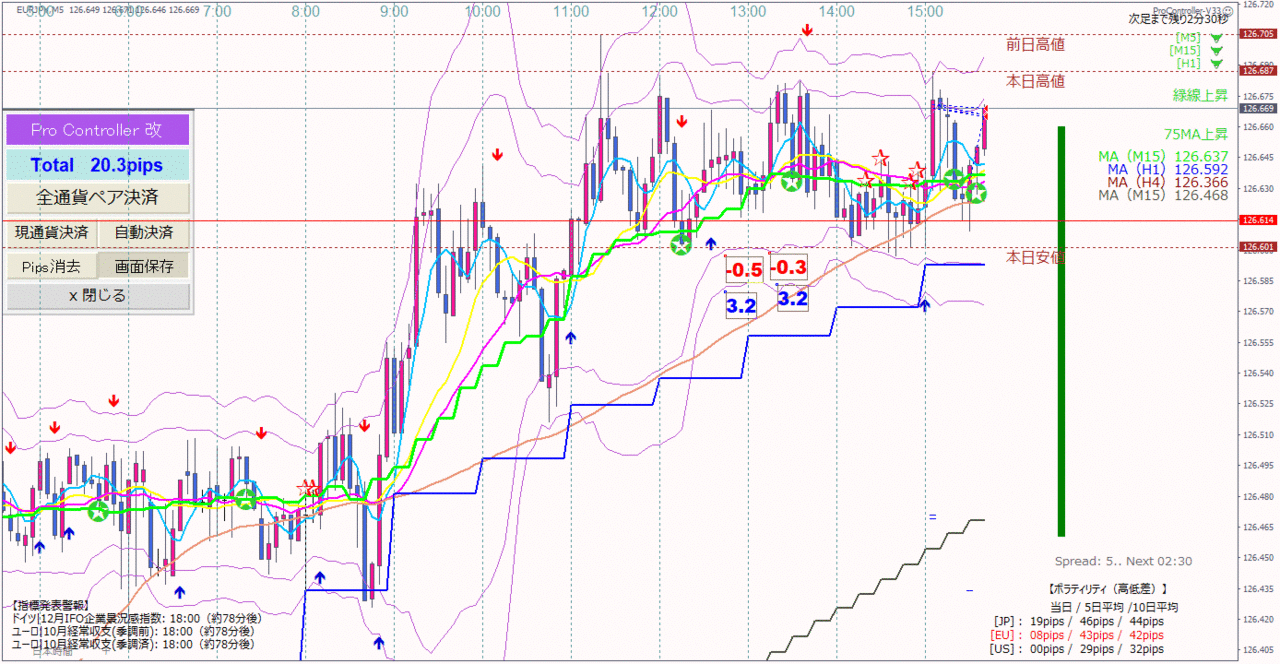Click the M15 trend down-arrow icon
Viewport: 1280px width, 664px height.
1216,51
